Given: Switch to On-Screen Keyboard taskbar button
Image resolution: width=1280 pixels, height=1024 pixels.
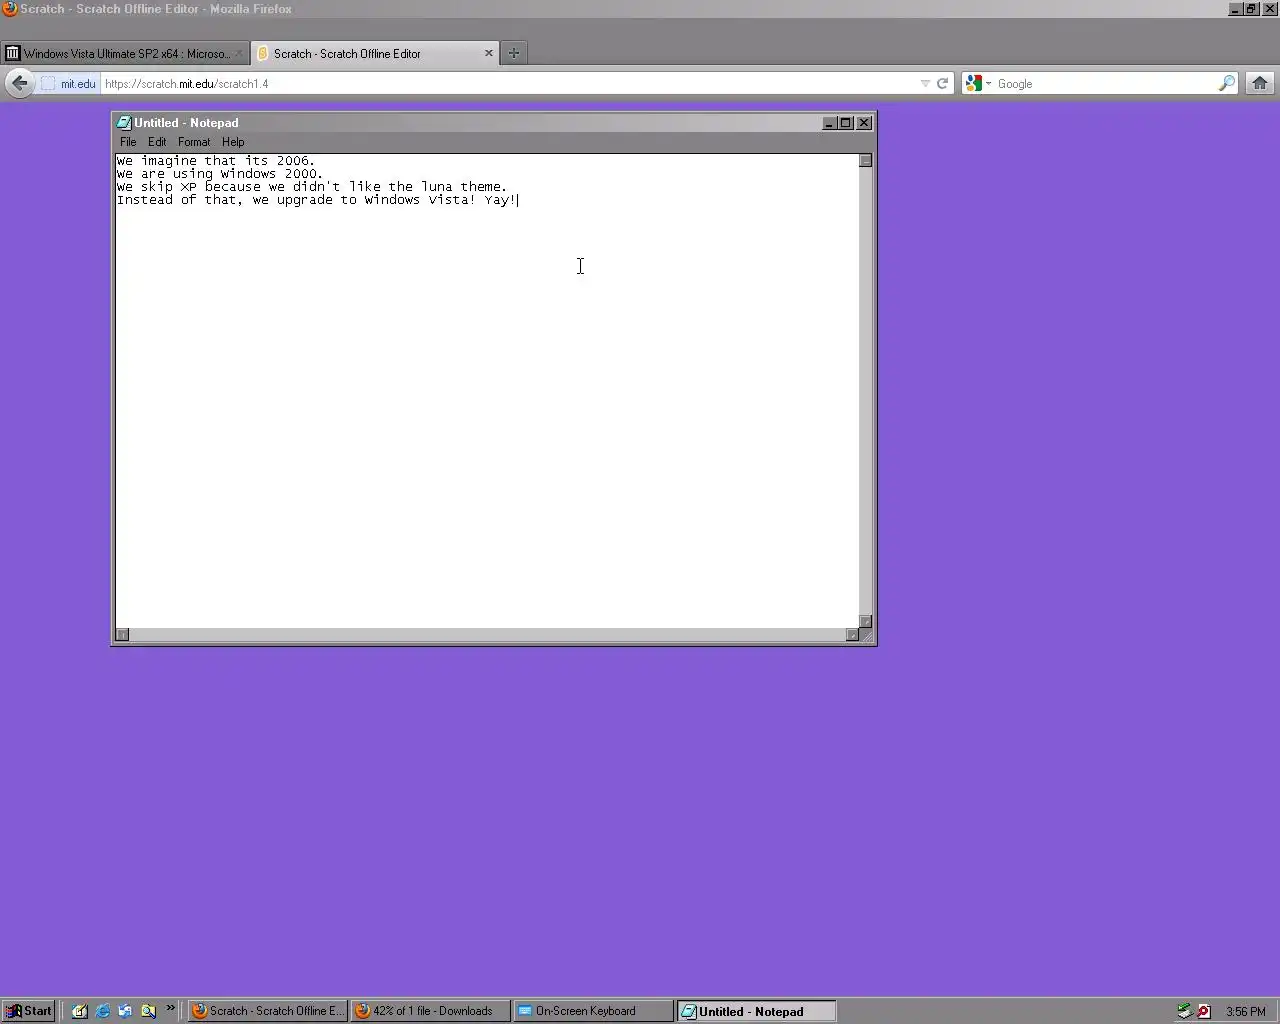Looking at the screenshot, I should [x=594, y=1011].
